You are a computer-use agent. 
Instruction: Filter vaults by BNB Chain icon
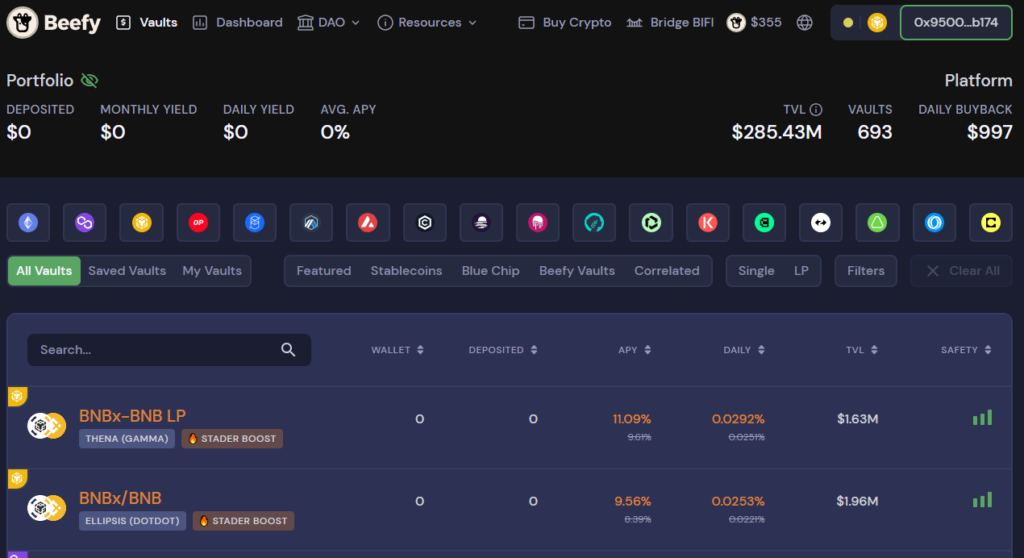pyautogui.click(x=141, y=223)
